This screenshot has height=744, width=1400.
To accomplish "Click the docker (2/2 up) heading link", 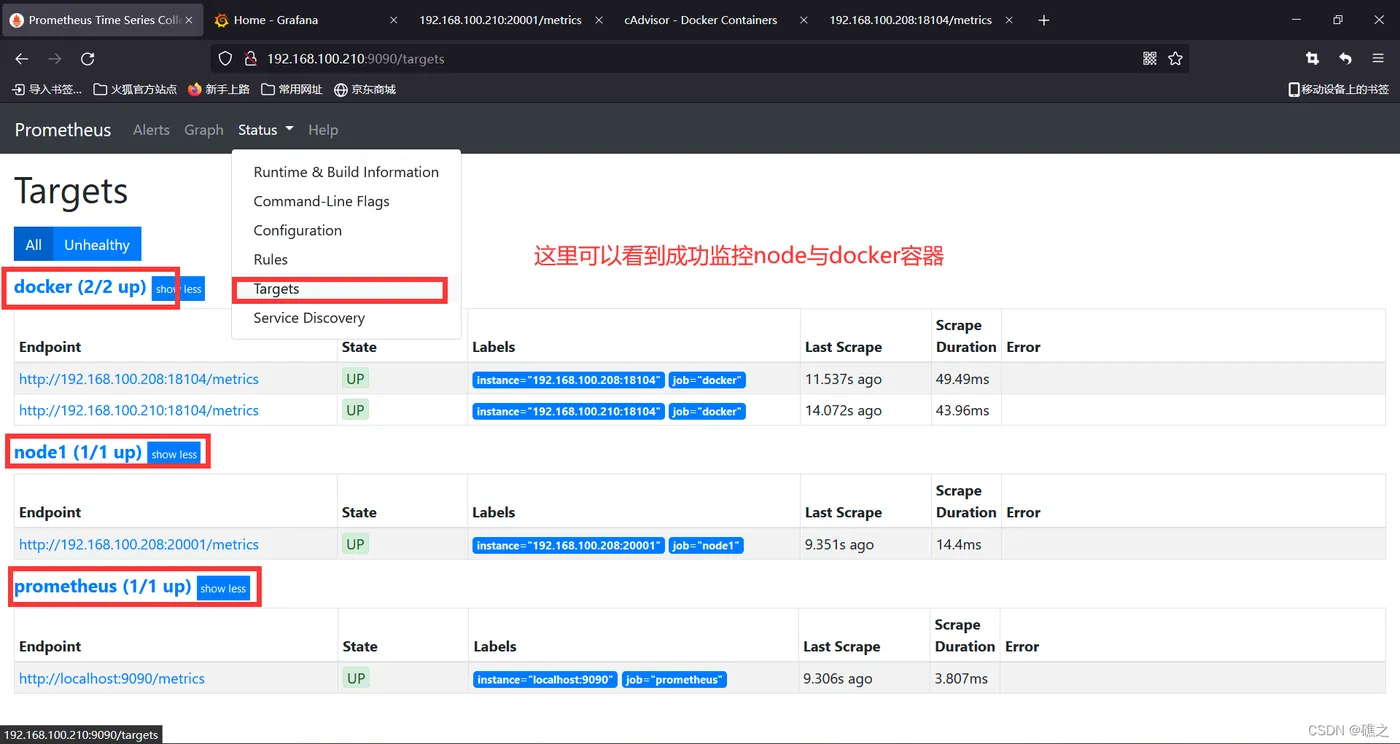I will 80,287.
